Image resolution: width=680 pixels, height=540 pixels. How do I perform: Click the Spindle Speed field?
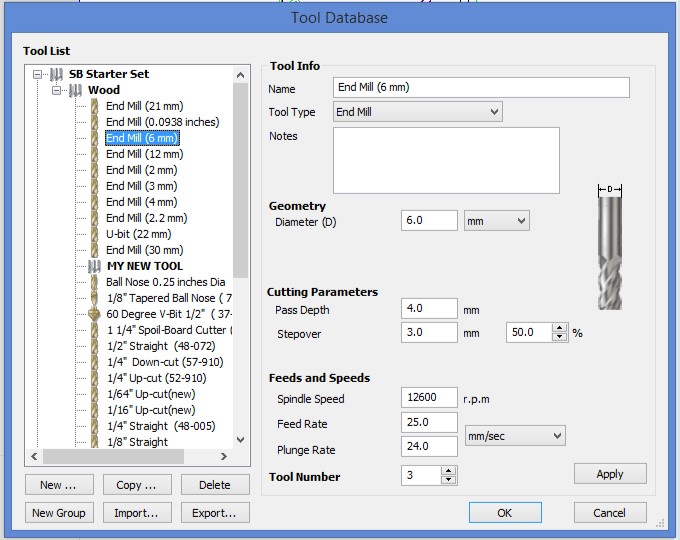pyautogui.click(x=429, y=398)
